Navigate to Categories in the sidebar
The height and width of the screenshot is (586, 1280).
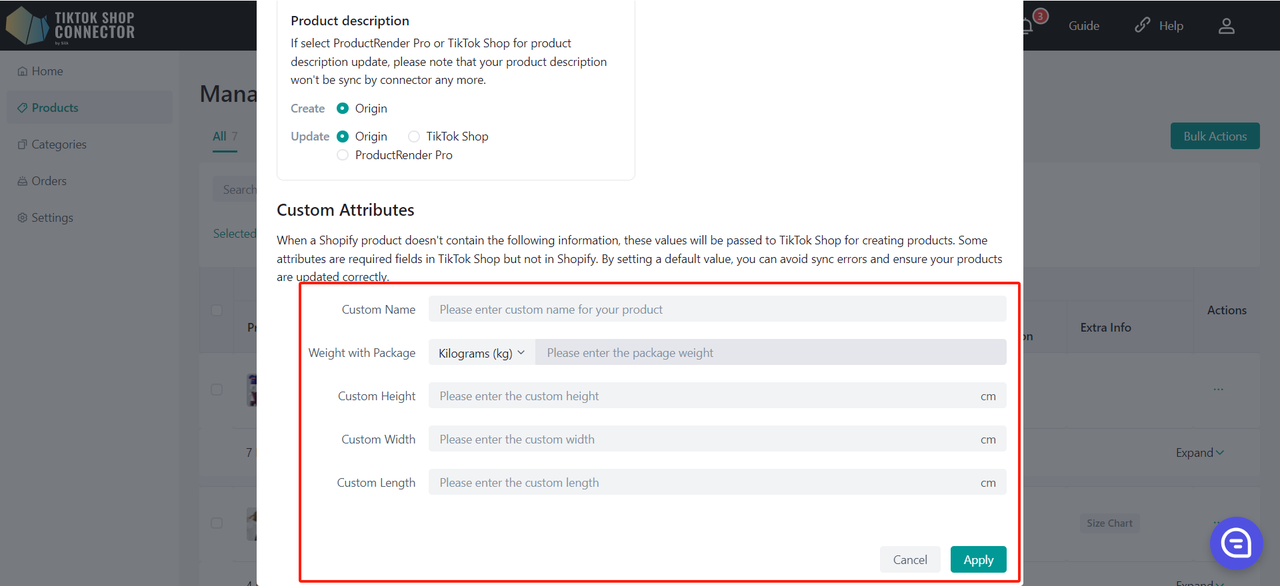52,144
